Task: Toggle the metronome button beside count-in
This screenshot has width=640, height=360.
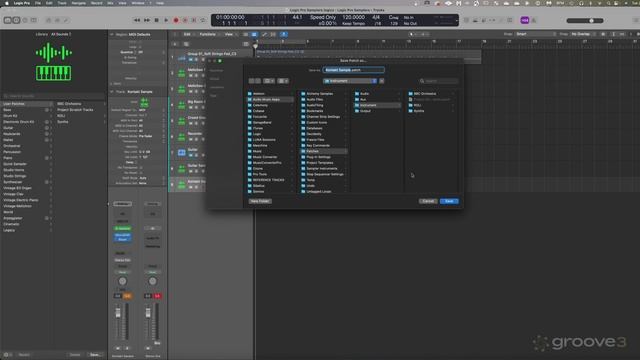Action: [533, 20]
